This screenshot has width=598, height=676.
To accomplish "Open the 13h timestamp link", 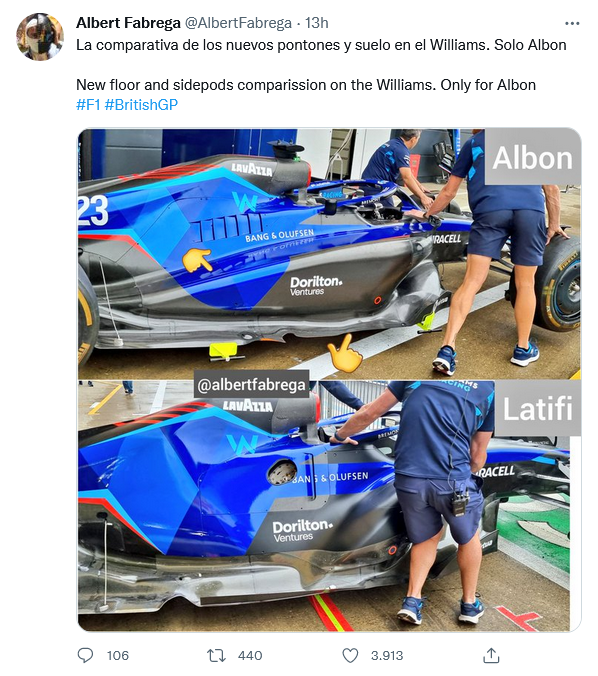I will [x=317, y=23].
